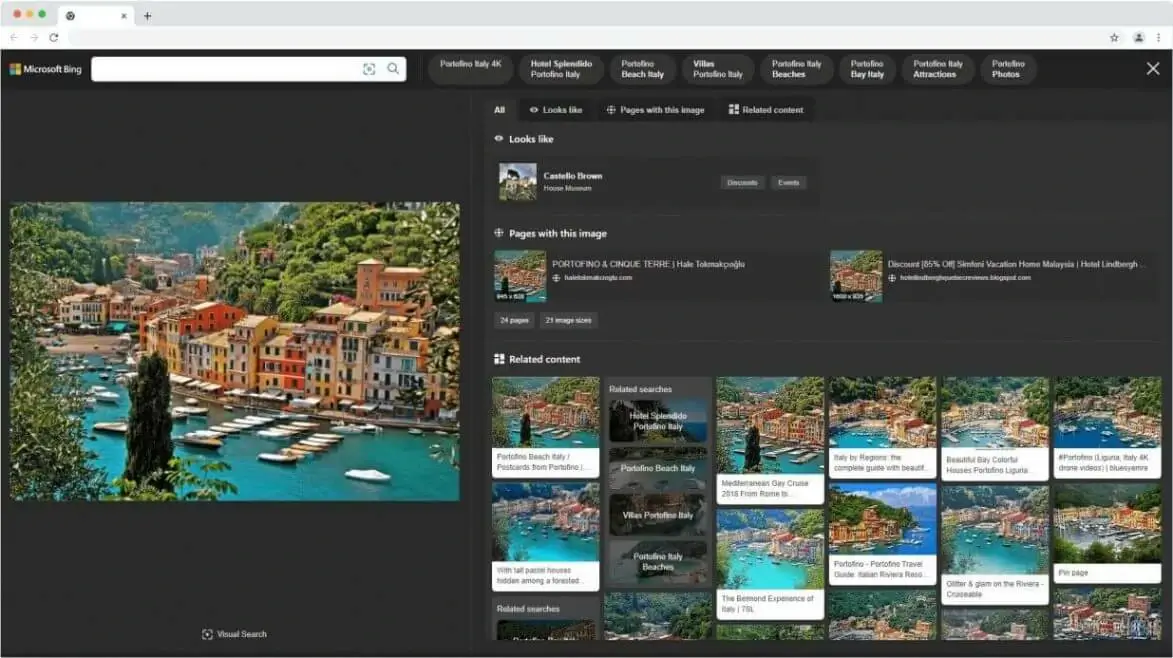Click Portofino Beach Italy under Related searches
The width and height of the screenshot is (1173, 658).
(x=657, y=467)
